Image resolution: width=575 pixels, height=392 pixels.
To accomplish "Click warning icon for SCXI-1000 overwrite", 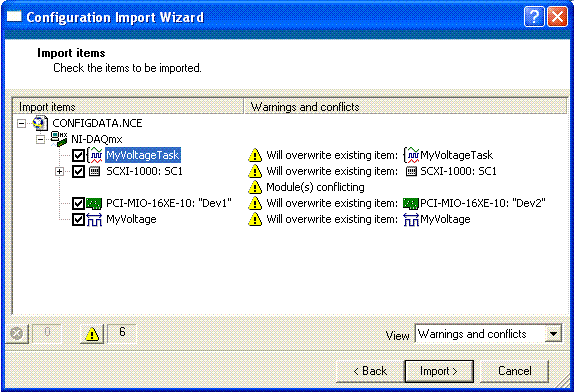I will 255,171.
